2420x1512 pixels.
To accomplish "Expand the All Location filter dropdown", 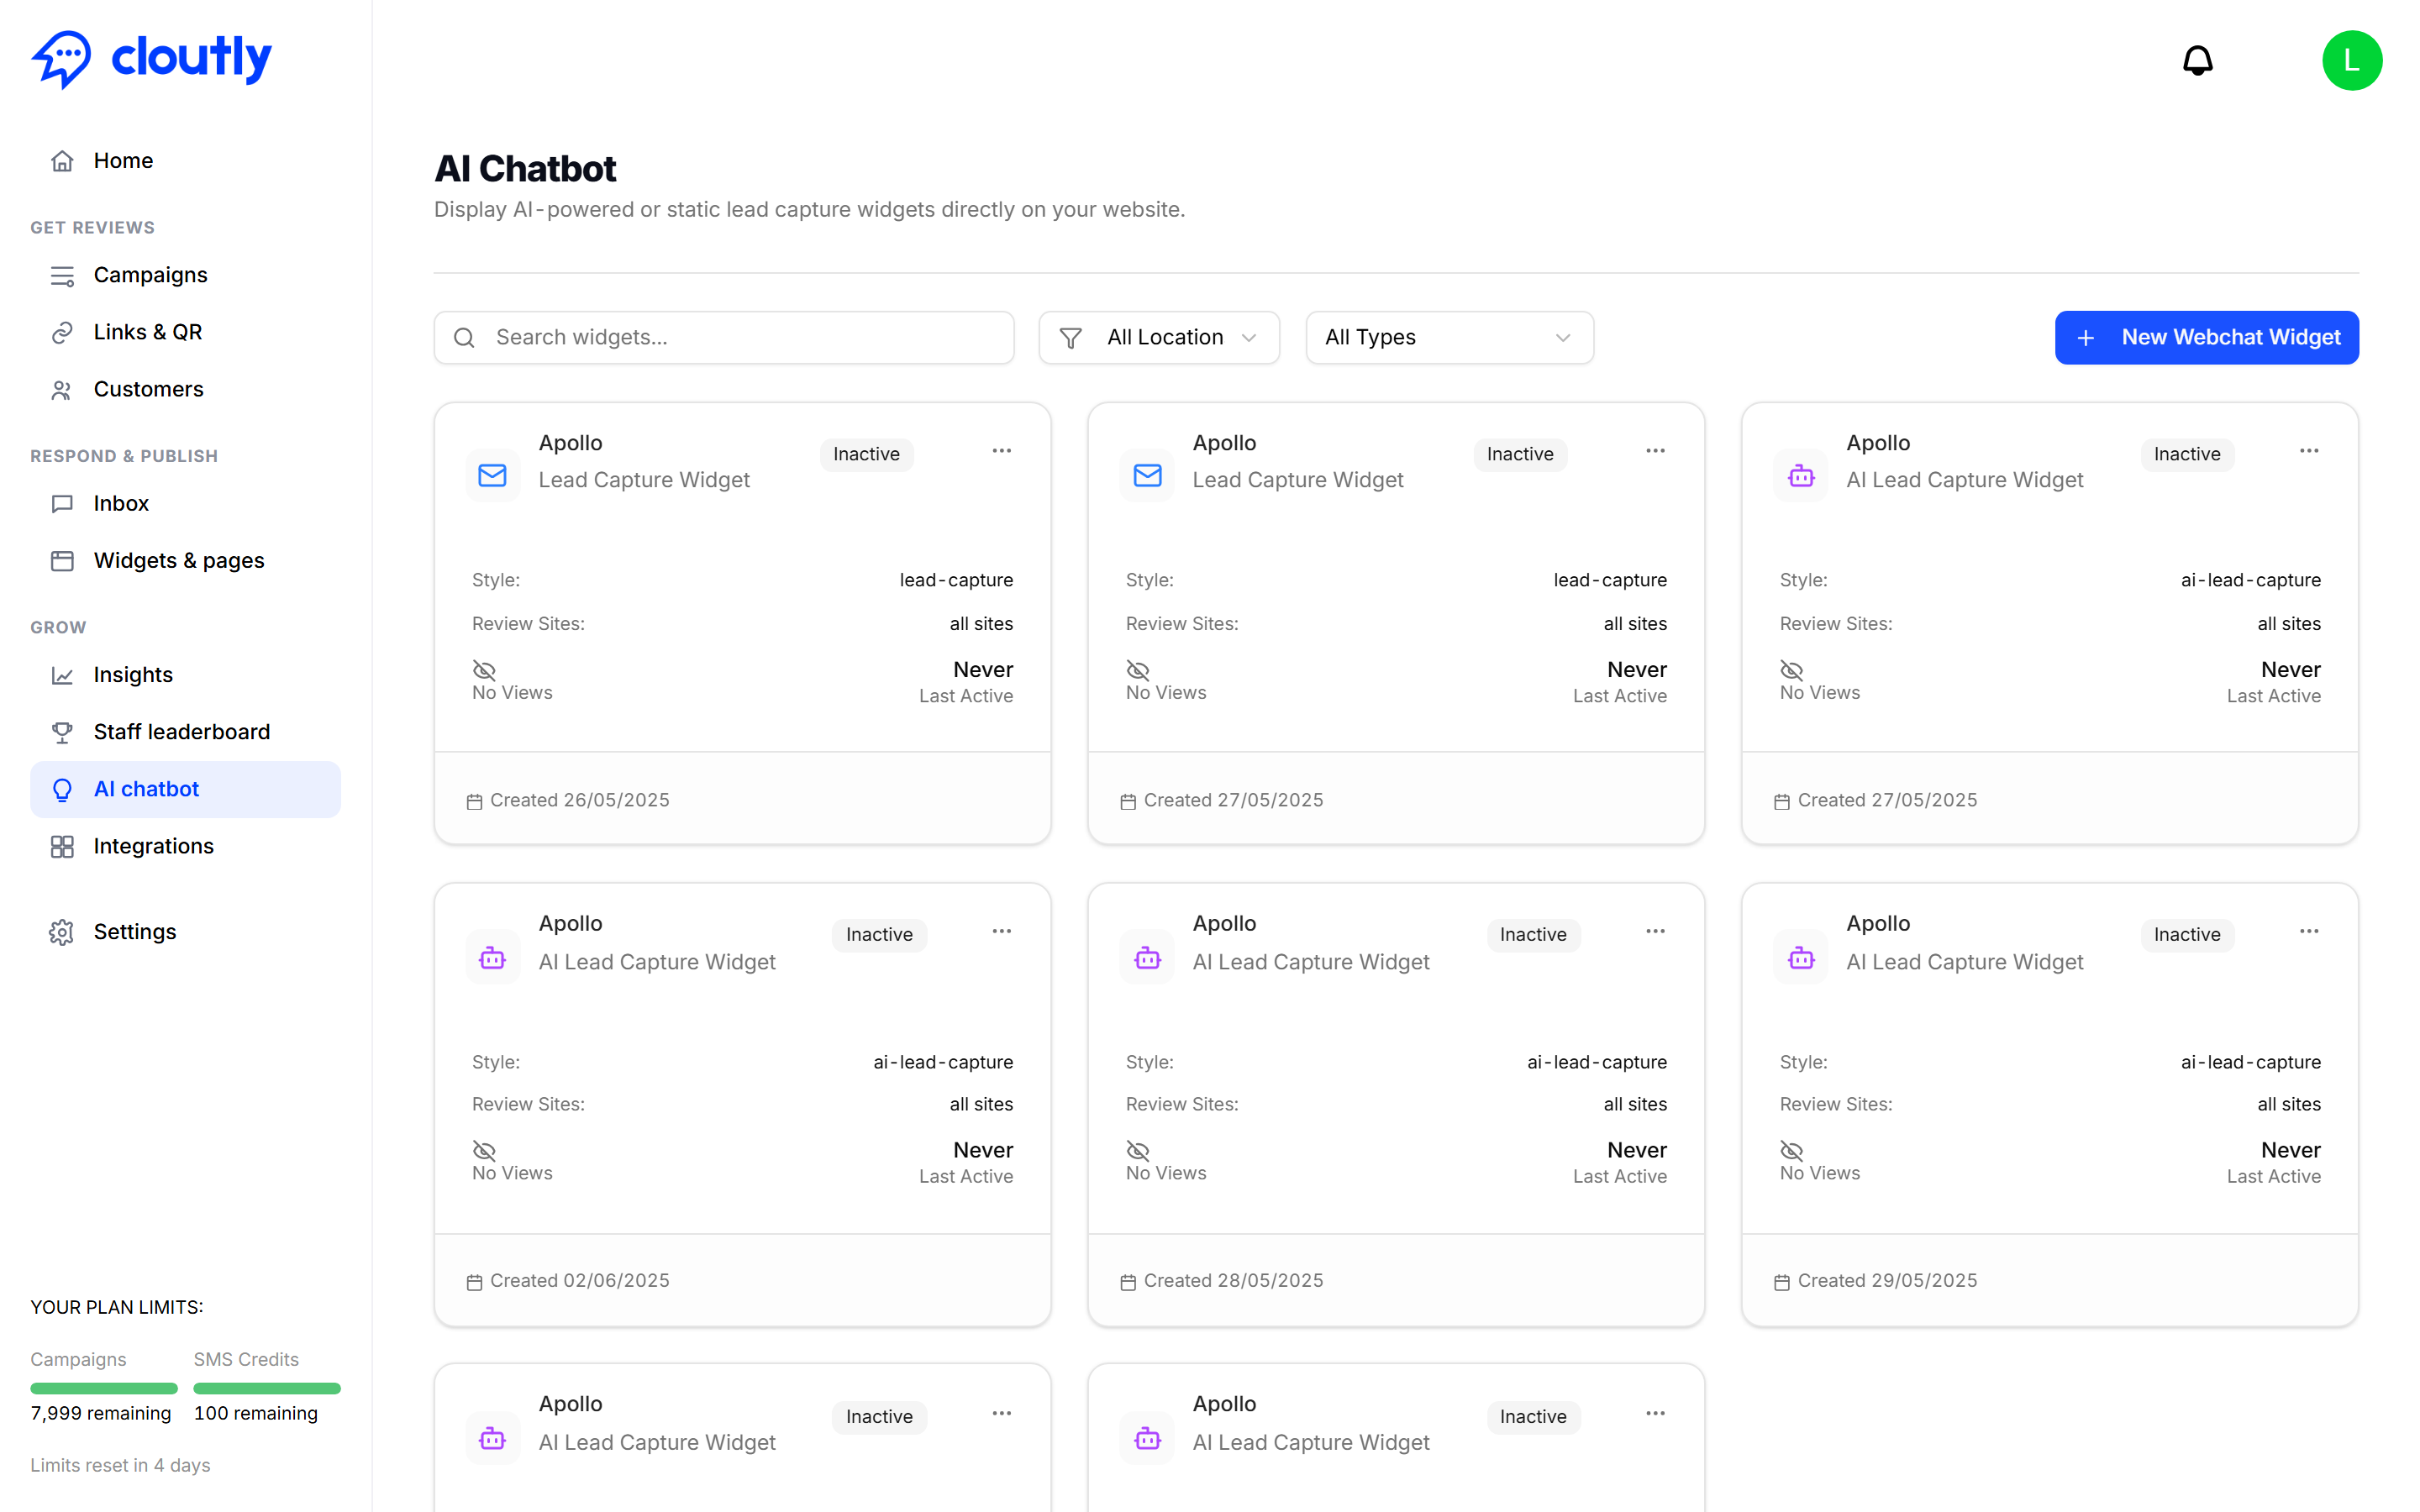I will 1159,338.
